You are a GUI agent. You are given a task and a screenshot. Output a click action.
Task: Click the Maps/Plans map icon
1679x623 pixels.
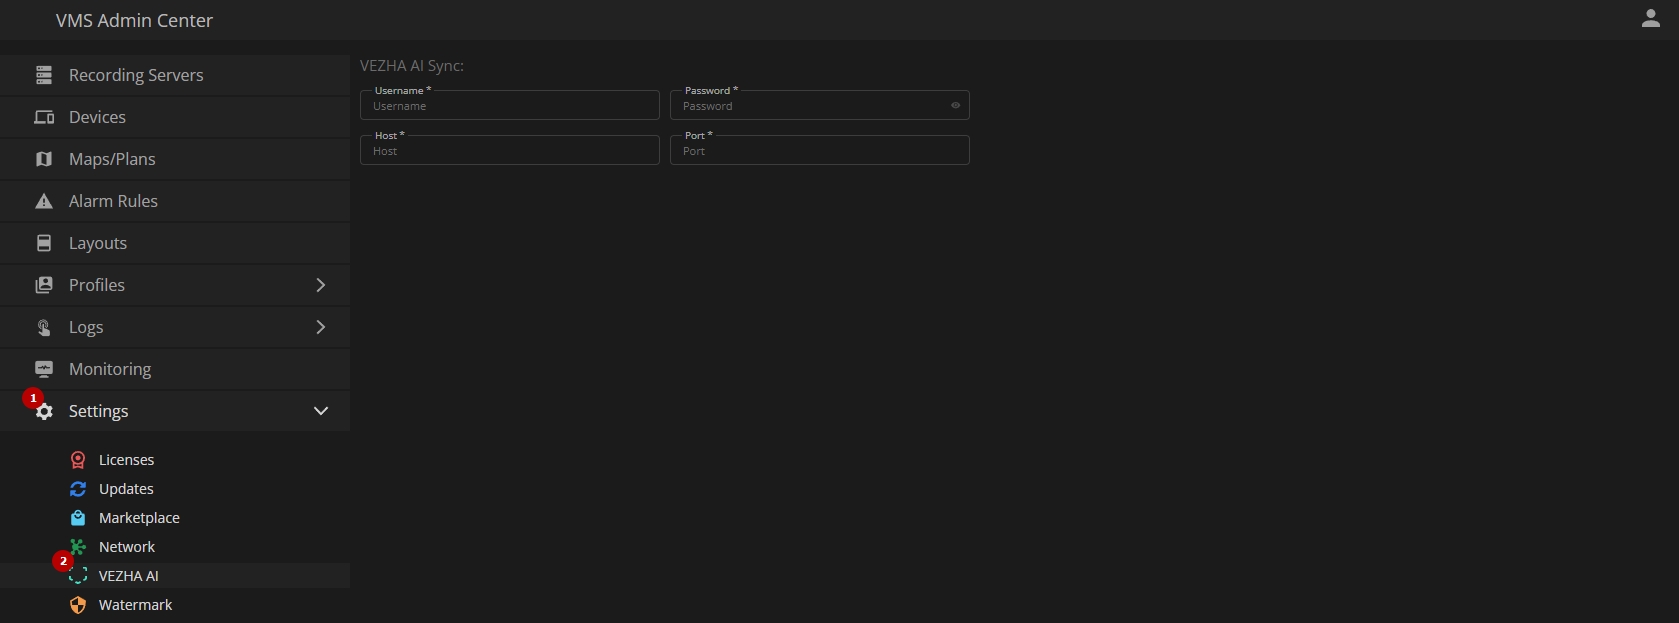point(44,159)
